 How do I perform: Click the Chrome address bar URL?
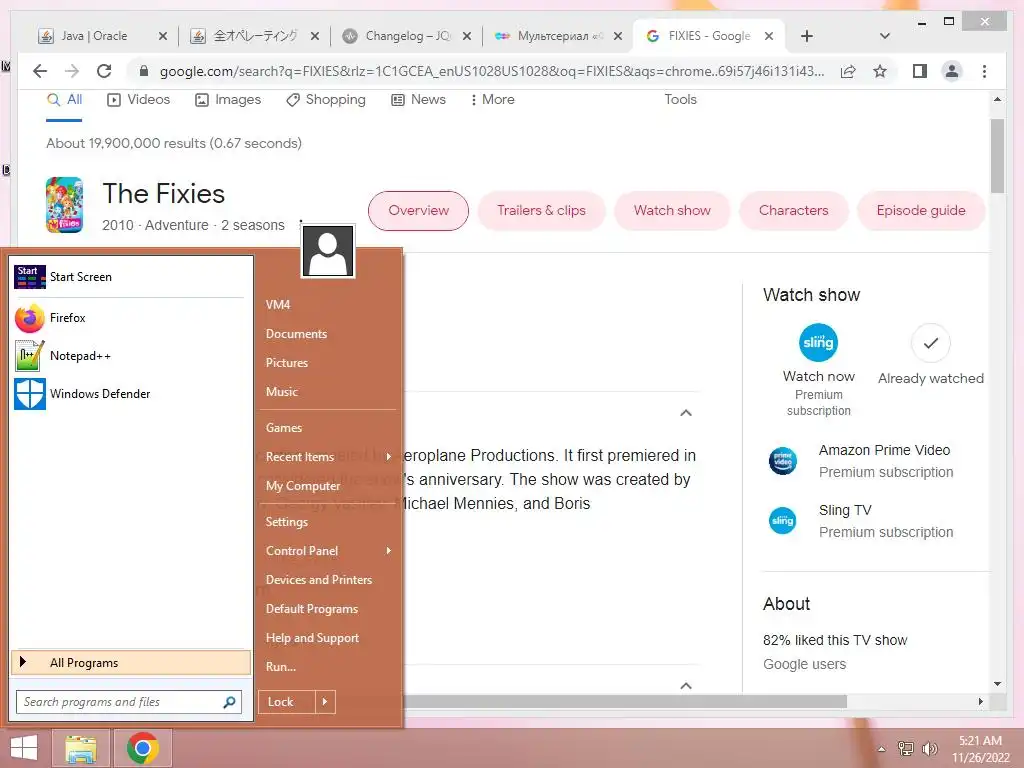coord(492,71)
